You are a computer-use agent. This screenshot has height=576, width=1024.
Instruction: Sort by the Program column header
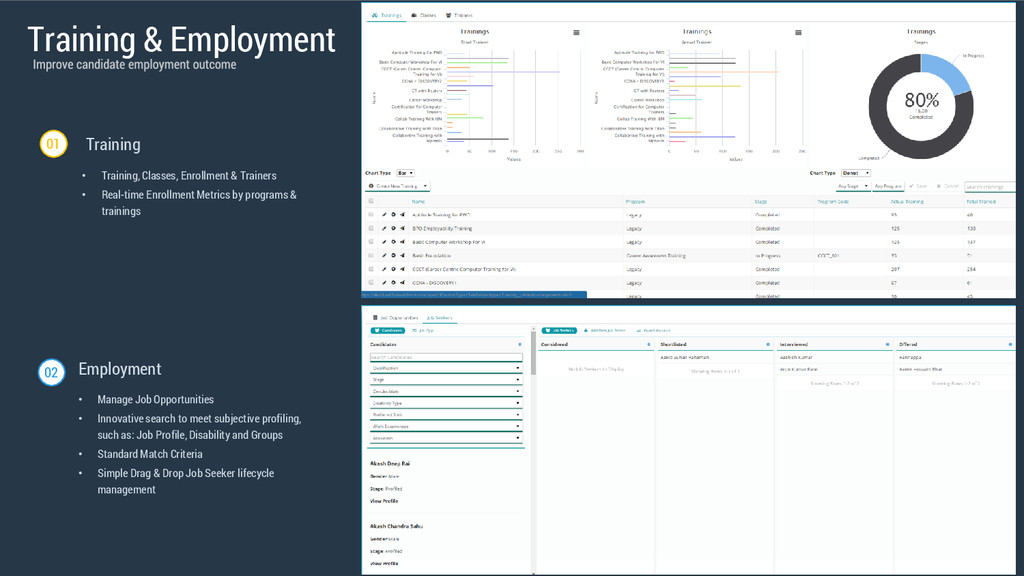tap(635, 201)
